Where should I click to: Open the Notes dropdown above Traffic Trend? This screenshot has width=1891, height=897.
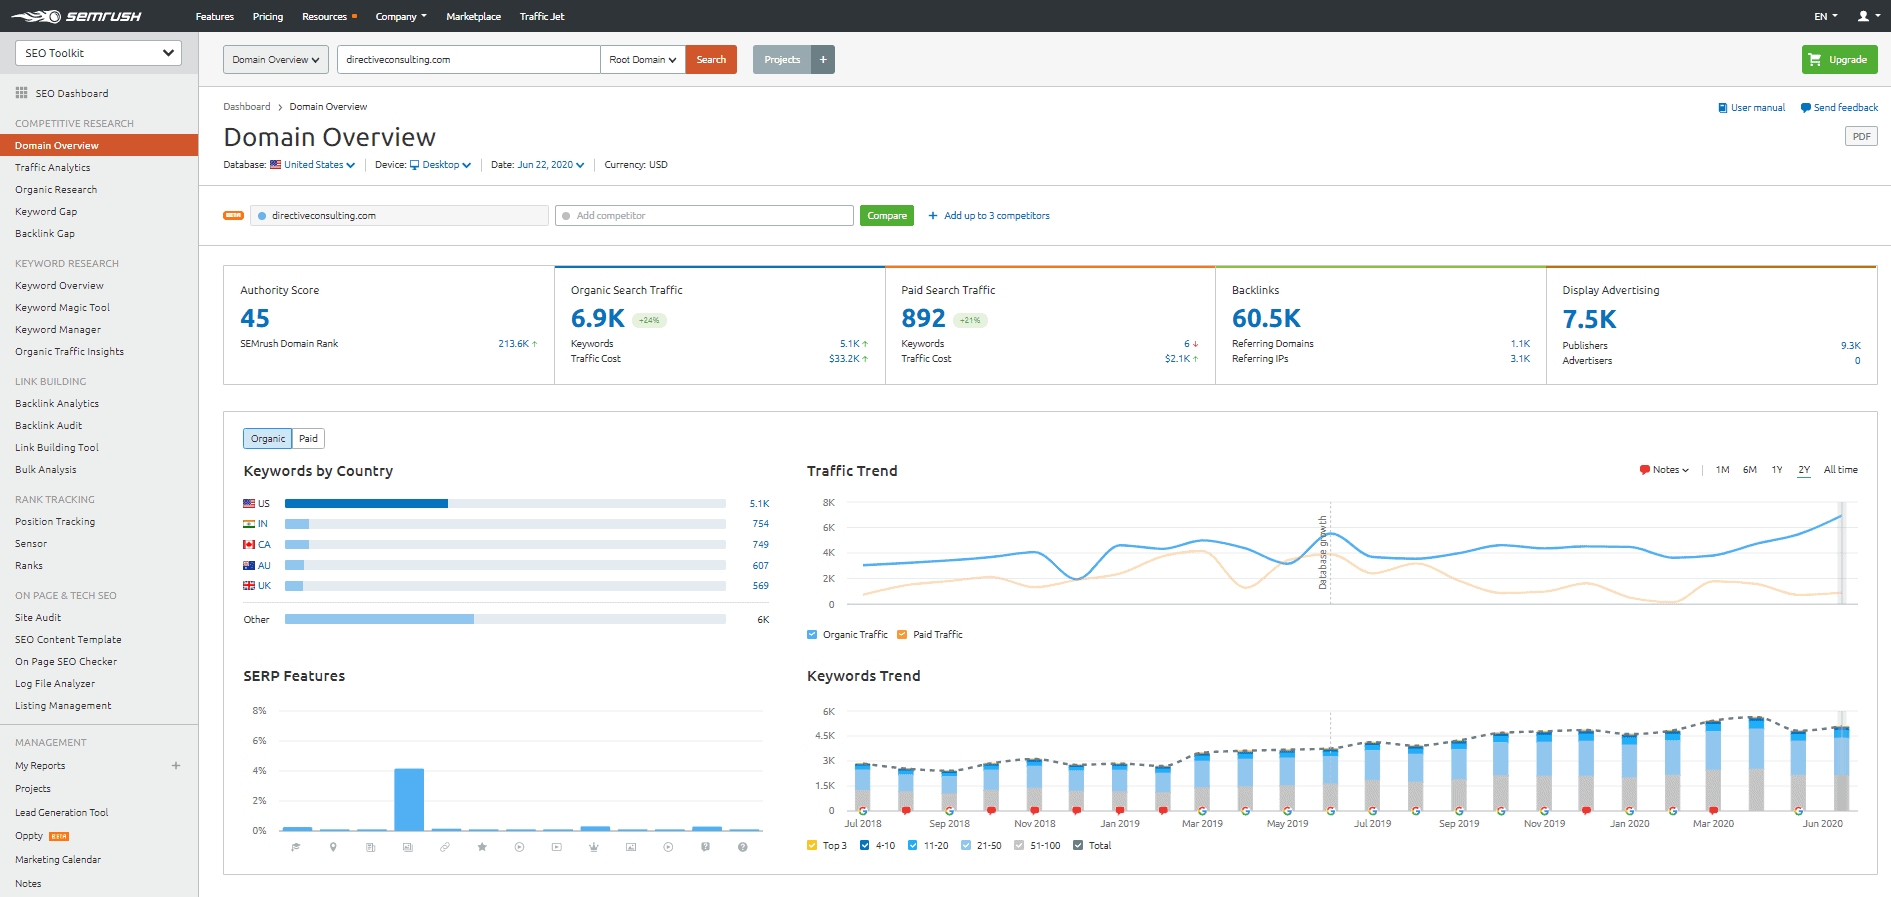point(1664,470)
